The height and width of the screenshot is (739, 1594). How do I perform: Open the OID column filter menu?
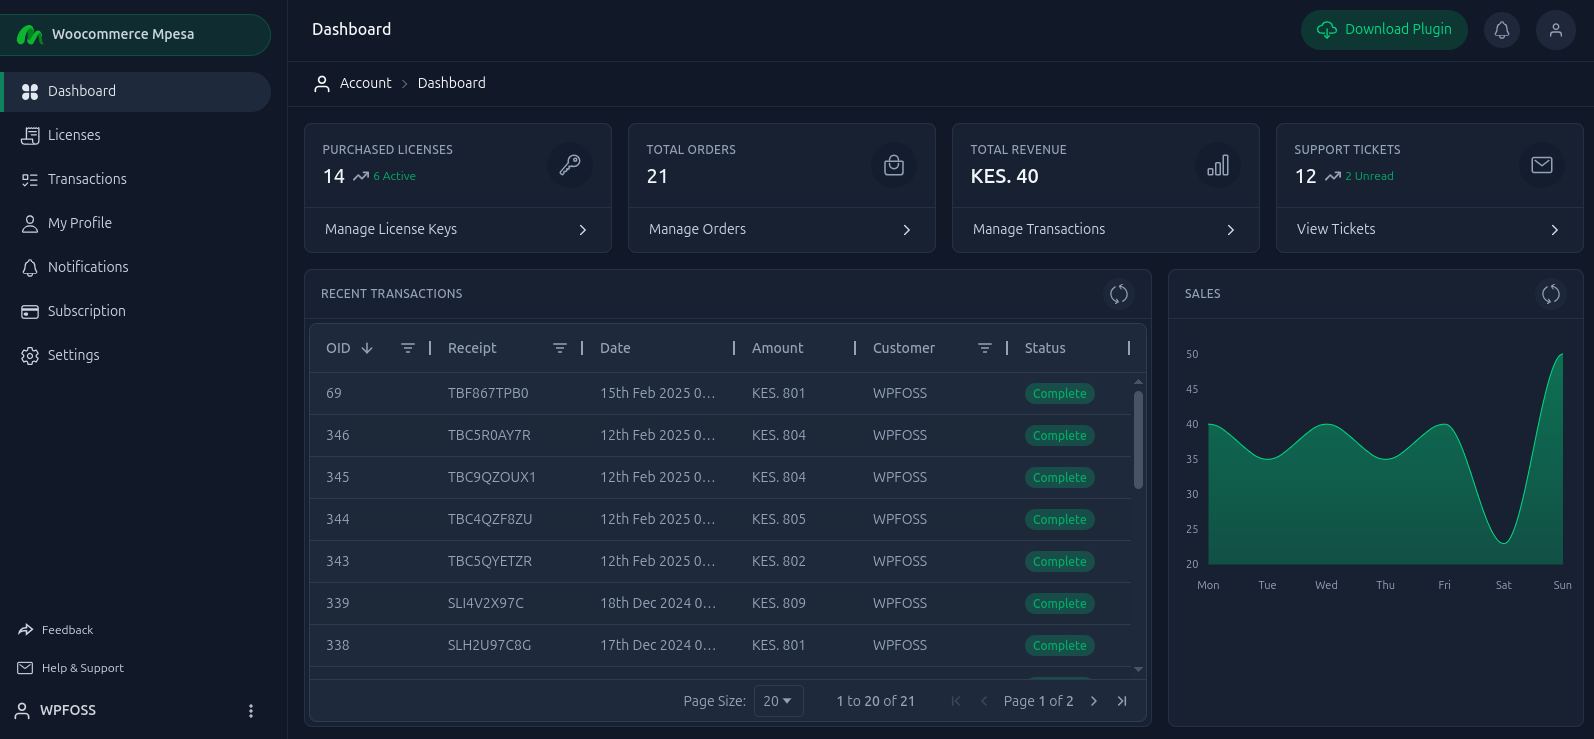(x=408, y=348)
